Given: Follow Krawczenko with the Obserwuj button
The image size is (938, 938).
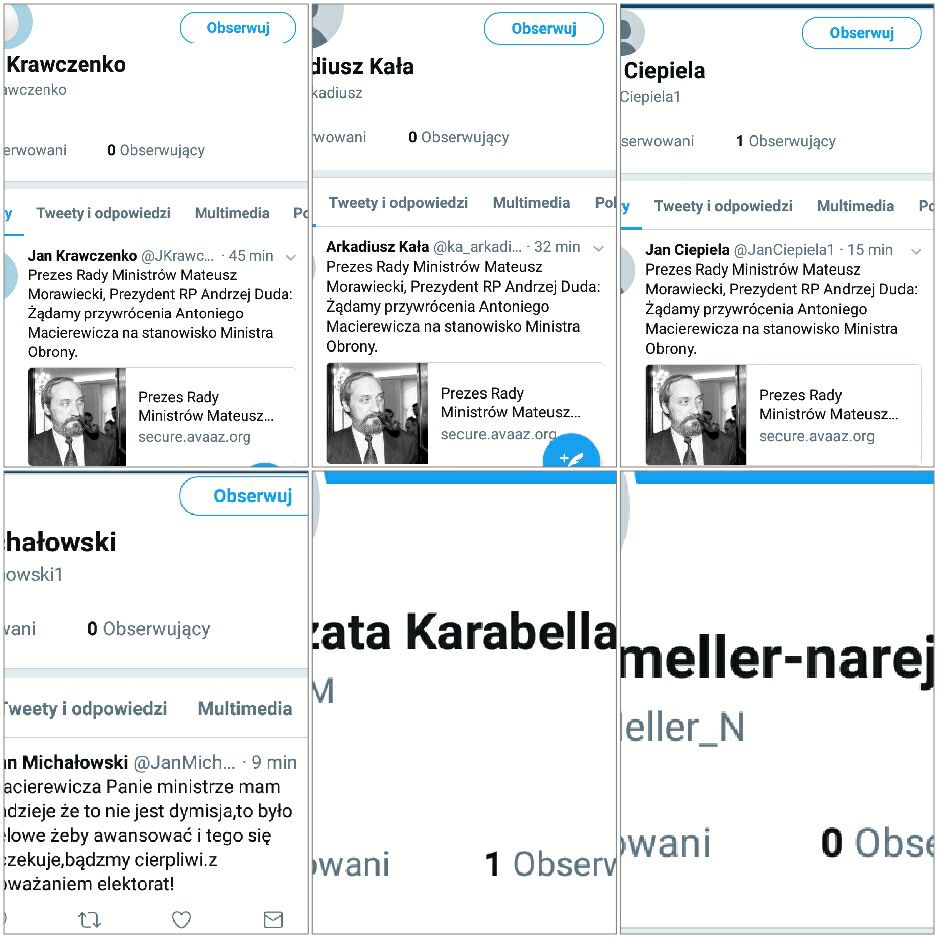Looking at the screenshot, I should click(x=238, y=28).
